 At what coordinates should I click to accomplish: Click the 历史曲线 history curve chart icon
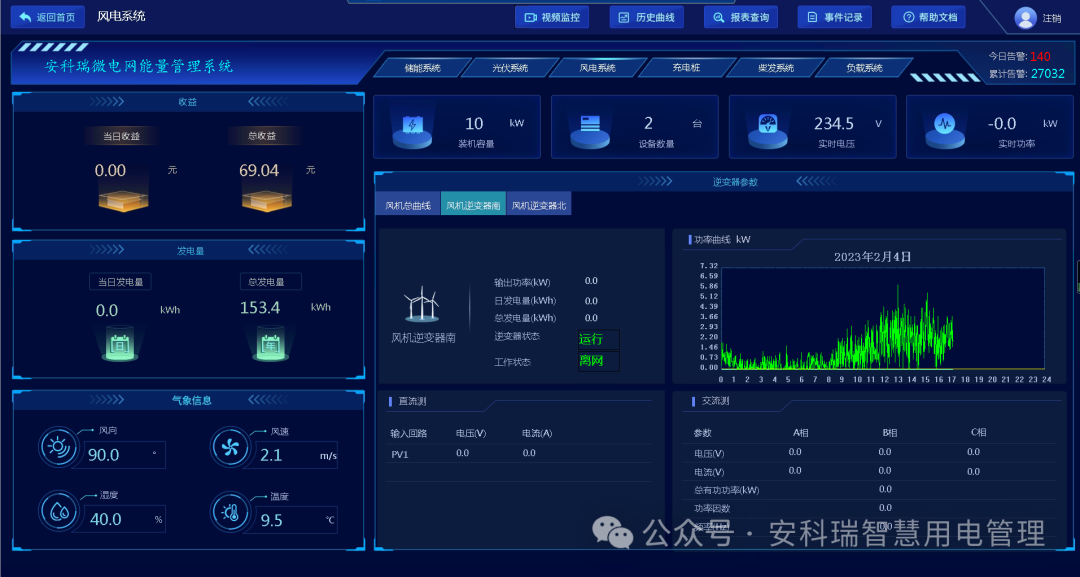click(x=623, y=17)
